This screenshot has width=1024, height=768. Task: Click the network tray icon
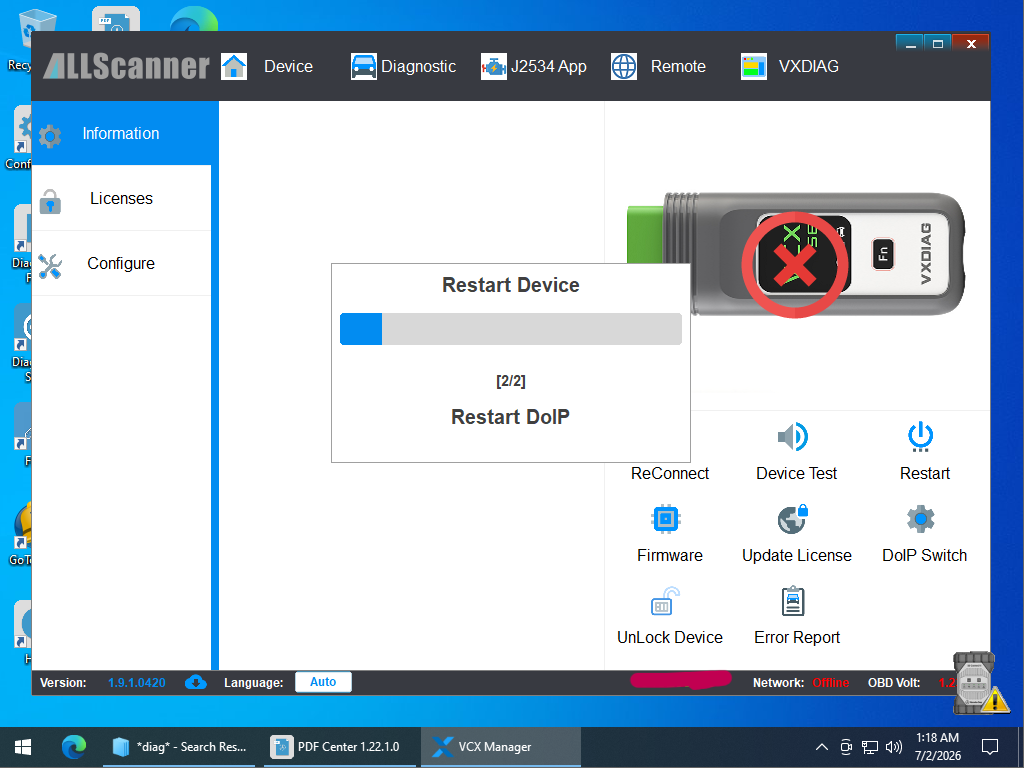[870, 746]
